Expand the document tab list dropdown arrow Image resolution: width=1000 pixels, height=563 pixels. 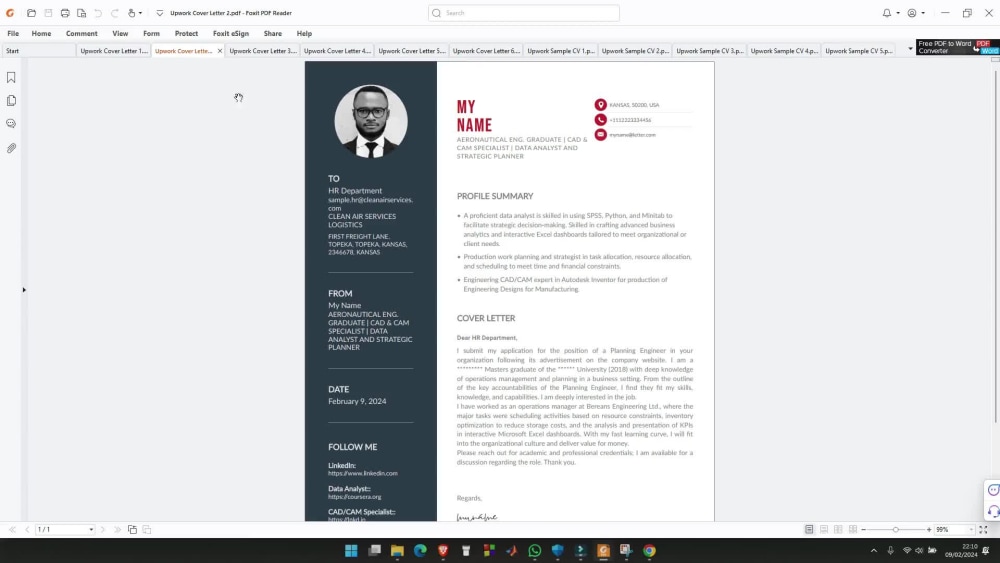pyautogui.click(x=910, y=48)
